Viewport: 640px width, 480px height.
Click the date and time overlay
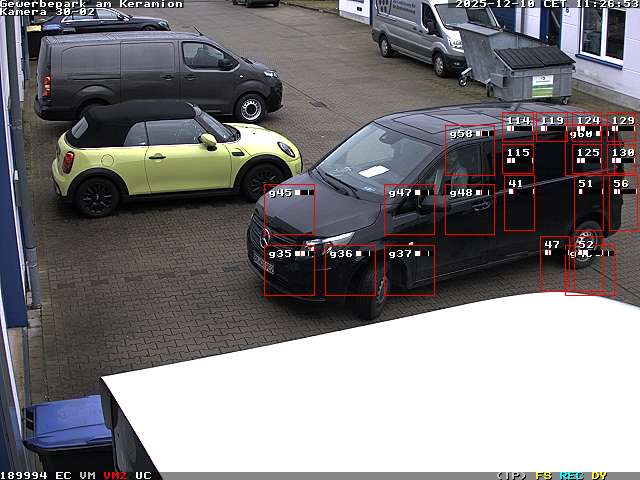click(x=546, y=4)
